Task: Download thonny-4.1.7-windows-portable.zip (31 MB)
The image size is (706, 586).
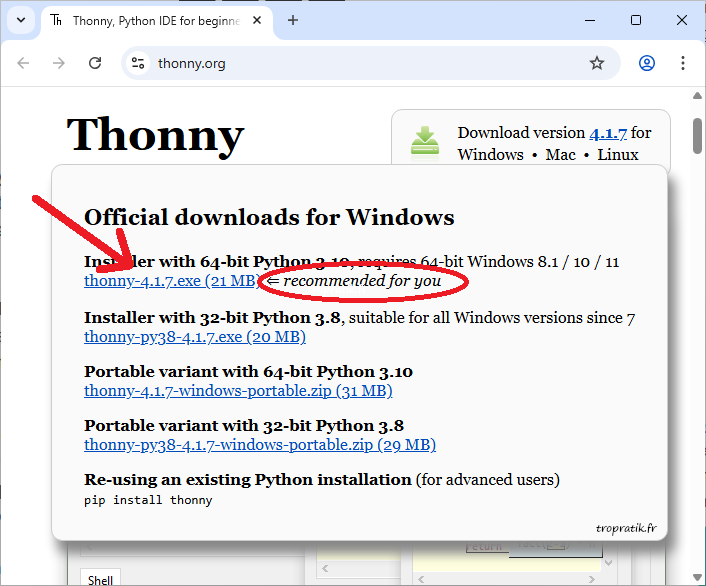Action: pos(238,391)
